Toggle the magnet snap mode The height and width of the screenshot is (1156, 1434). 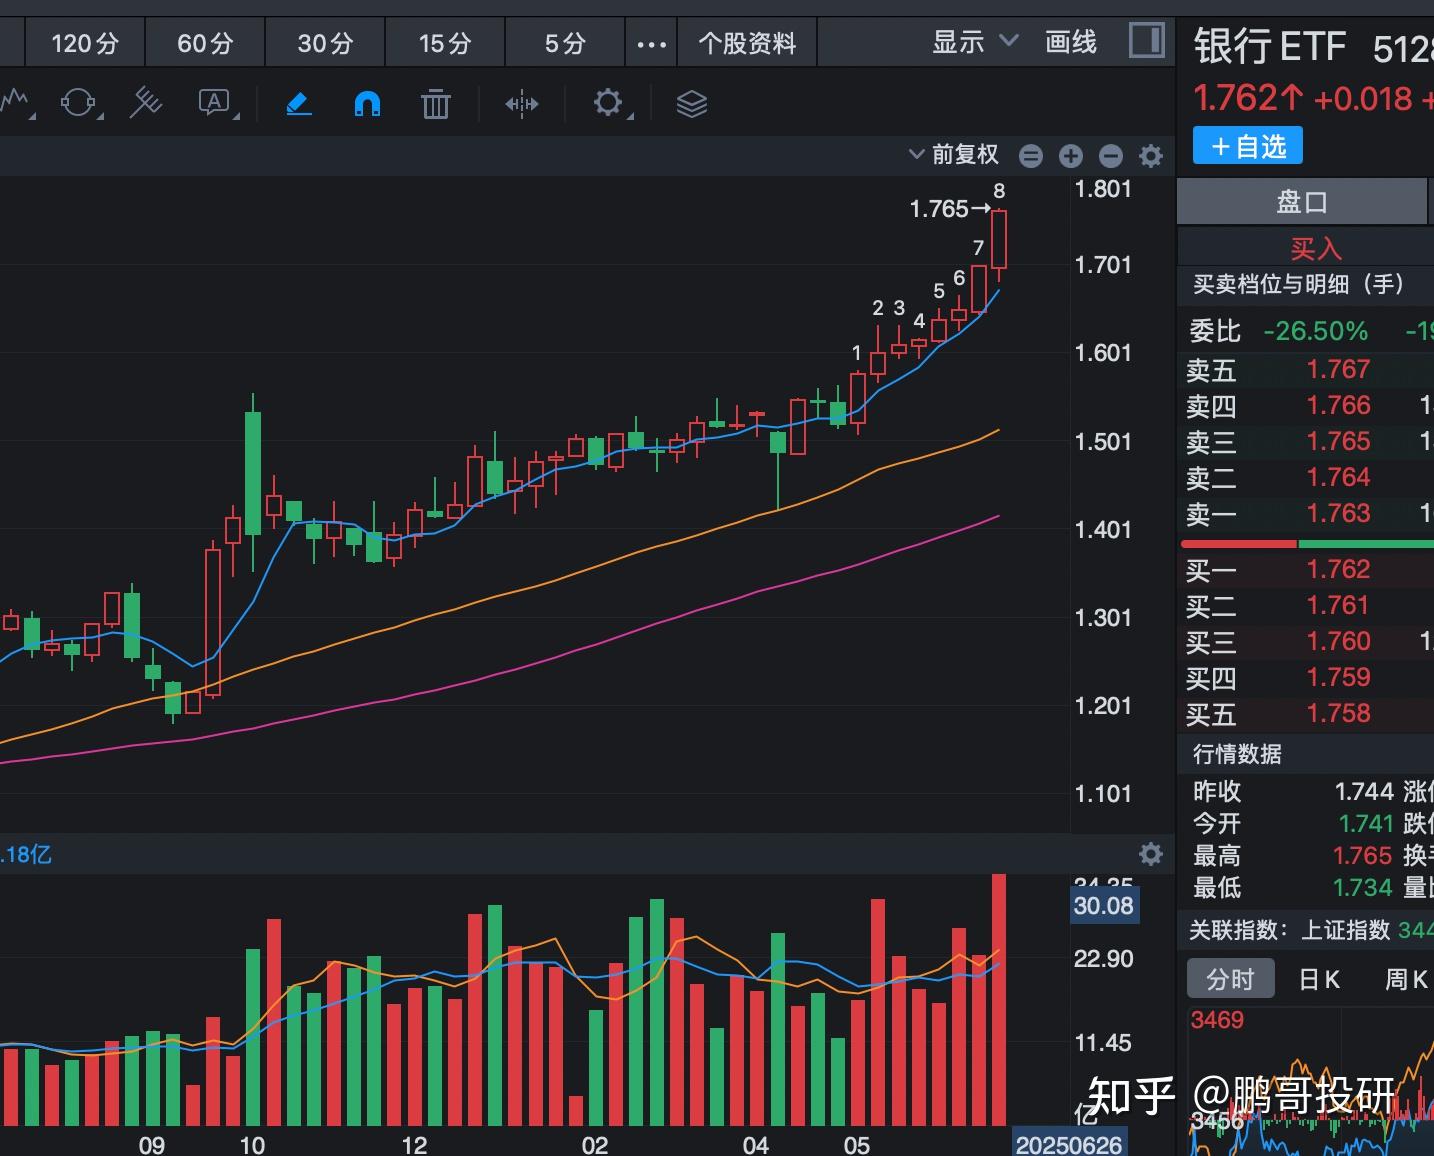coord(367,104)
